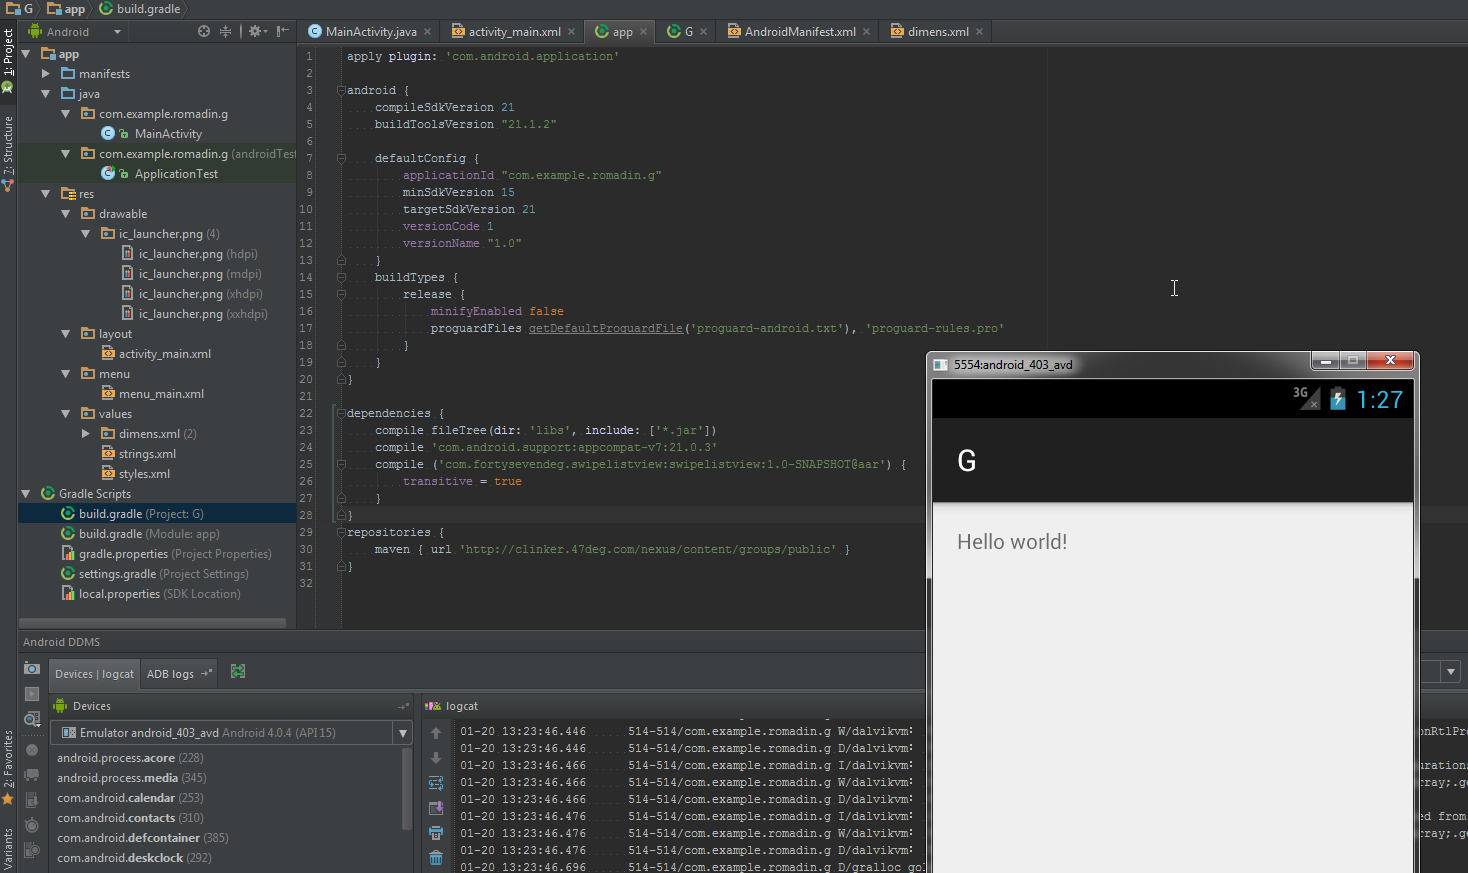Image resolution: width=1468 pixels, height=873 pixels.
Task: Close the AndroidManifest.xml tab
Action: tap(867, 32)
